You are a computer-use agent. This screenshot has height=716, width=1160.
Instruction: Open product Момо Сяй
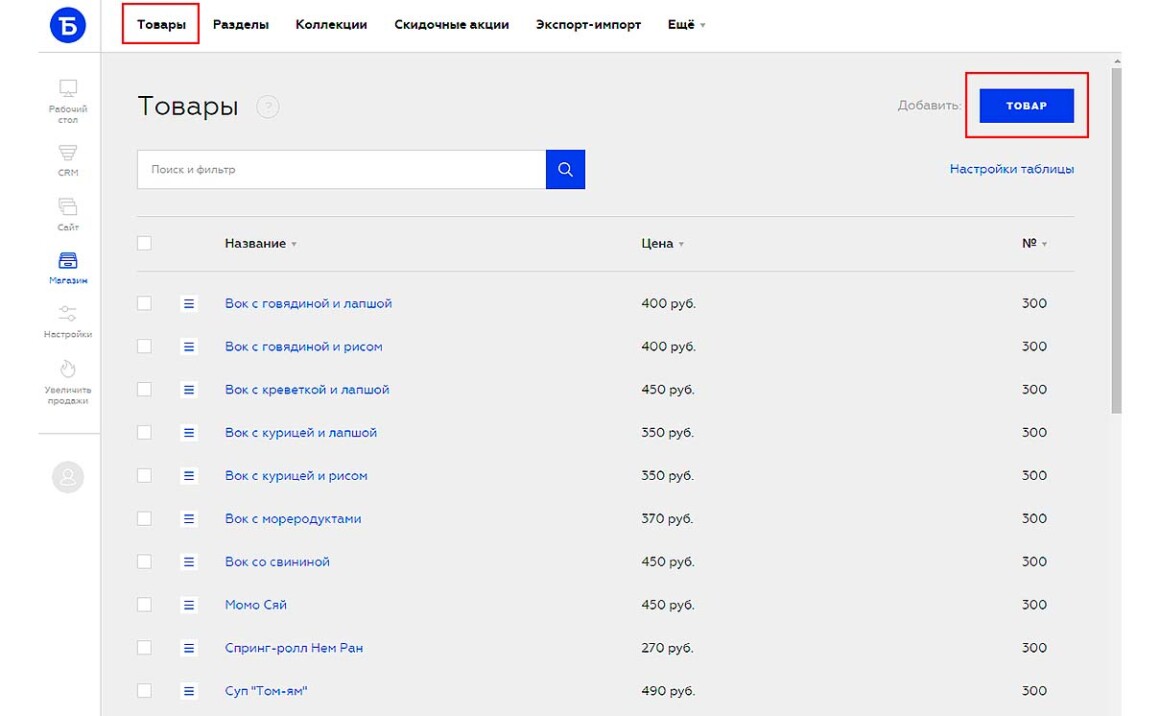(x=255, y=605)
